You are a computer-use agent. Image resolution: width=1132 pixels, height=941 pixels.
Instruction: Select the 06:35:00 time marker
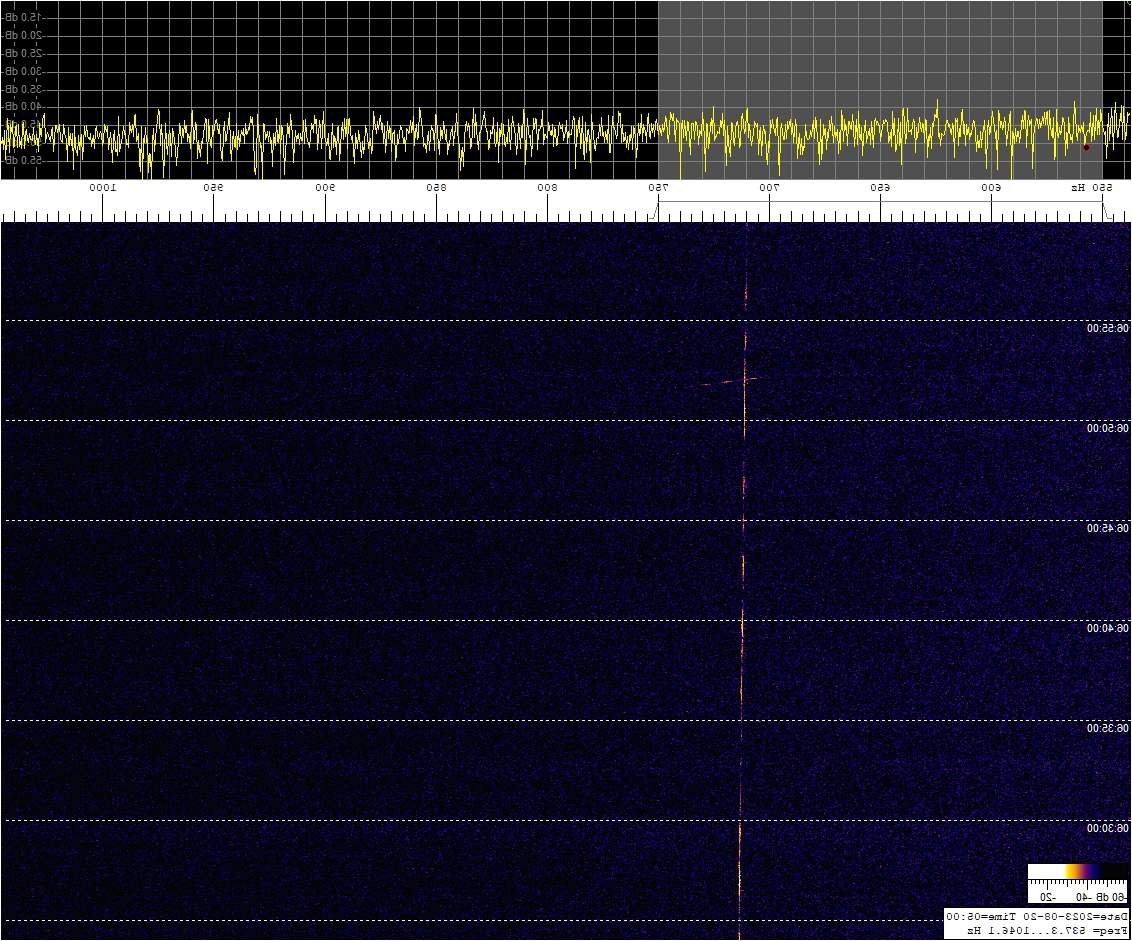tap(1108, 728)
